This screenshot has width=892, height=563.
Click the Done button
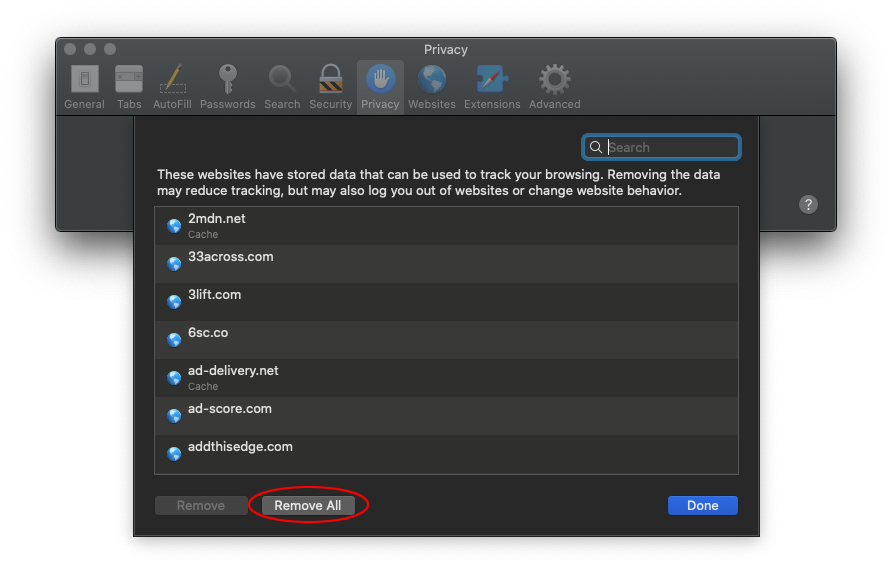[703, 505]
